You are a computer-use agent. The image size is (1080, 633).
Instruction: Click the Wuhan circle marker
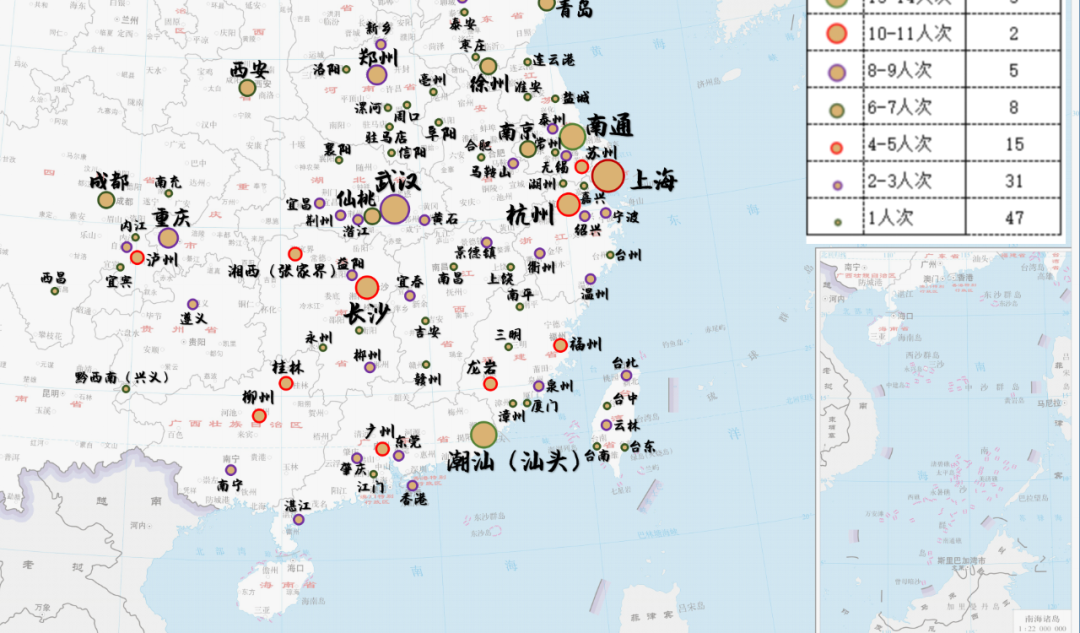[x=395, y=209]
